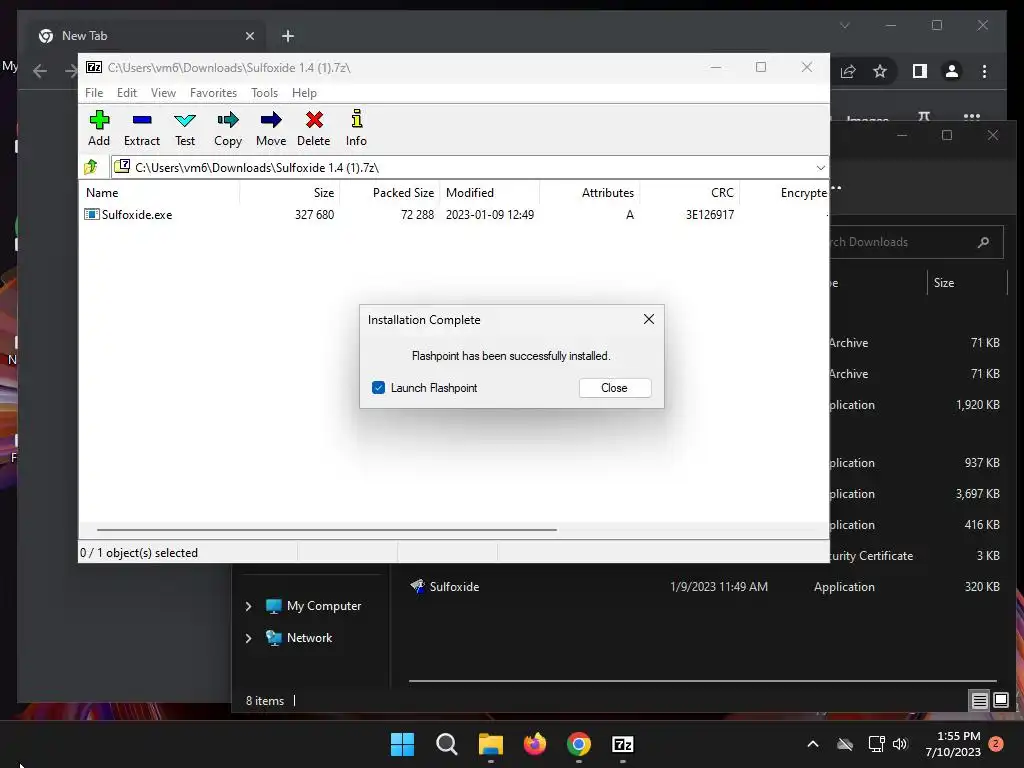This screenshot has width=1024, height=768.
Task: Select the Security Certificate 3 KB row
Action: (916, 556)
